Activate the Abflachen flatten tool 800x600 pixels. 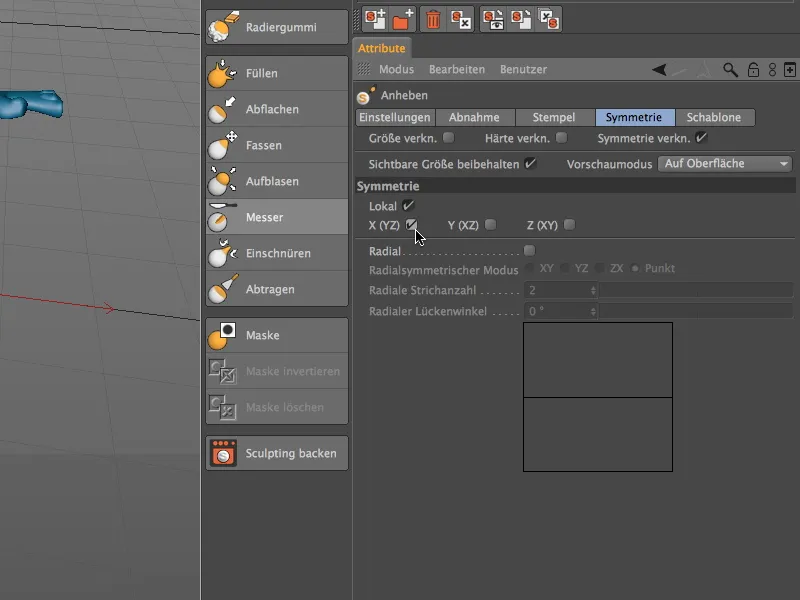point(277,109)
